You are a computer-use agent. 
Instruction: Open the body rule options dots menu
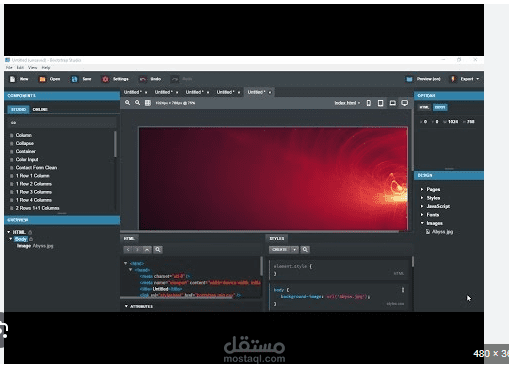(403, 290)
